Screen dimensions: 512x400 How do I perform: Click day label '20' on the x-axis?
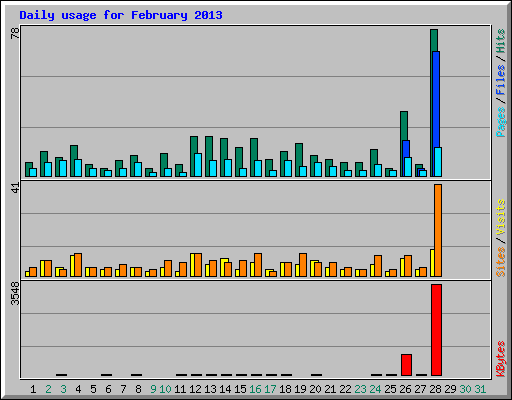coord(315,389)
